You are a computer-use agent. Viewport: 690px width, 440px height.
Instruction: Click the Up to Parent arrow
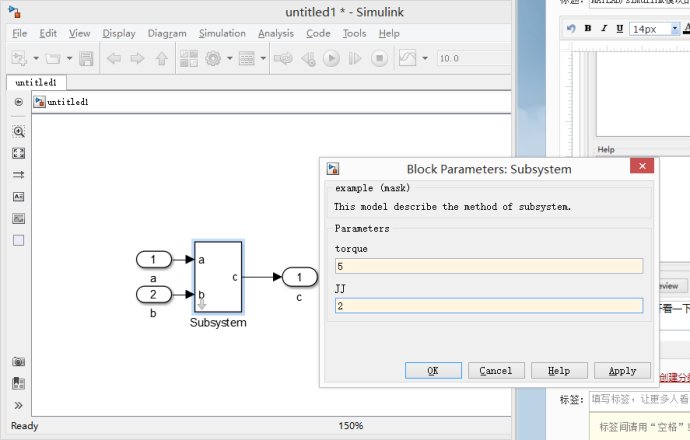pyautogui.click(x=162, y=59)
